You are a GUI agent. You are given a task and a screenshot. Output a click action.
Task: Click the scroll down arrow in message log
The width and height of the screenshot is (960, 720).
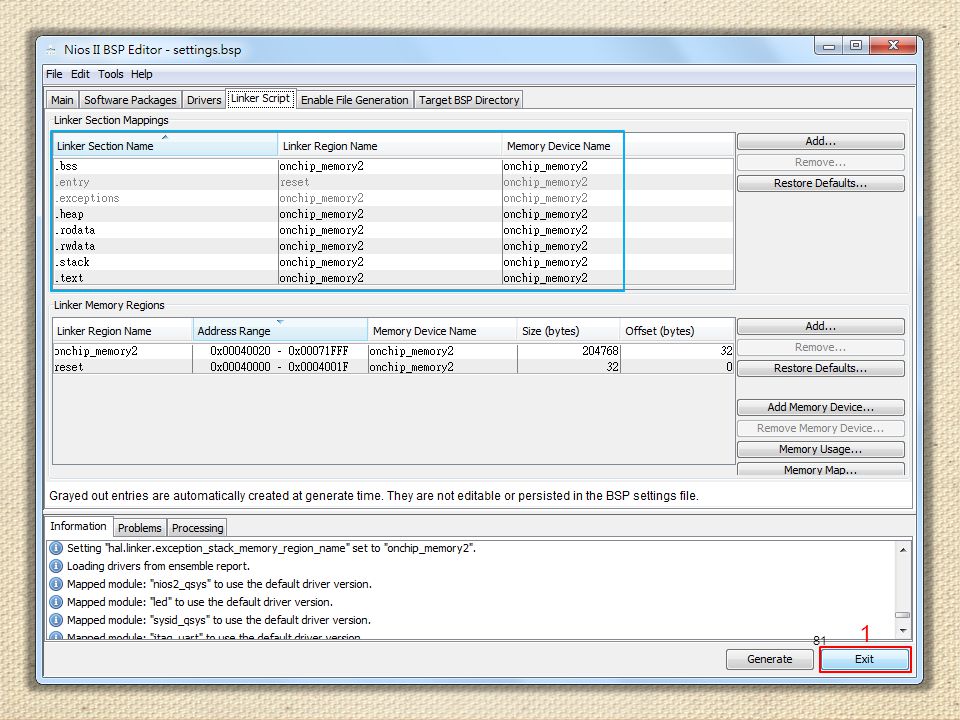[903, 631]
